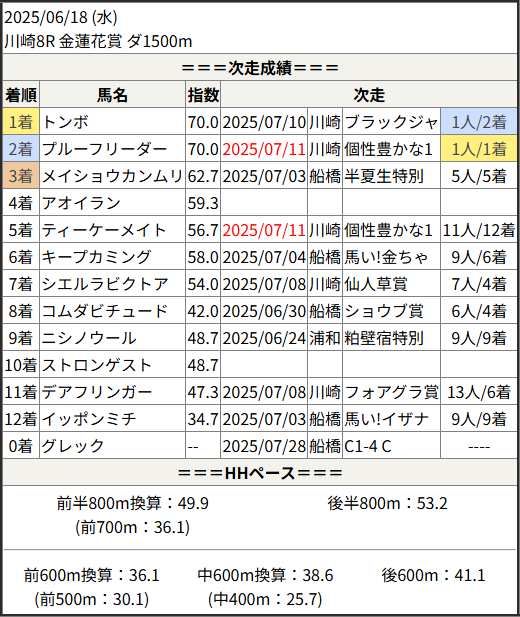Click the red 2025/07/11 date for プルーフリーダー

(264, 149)
